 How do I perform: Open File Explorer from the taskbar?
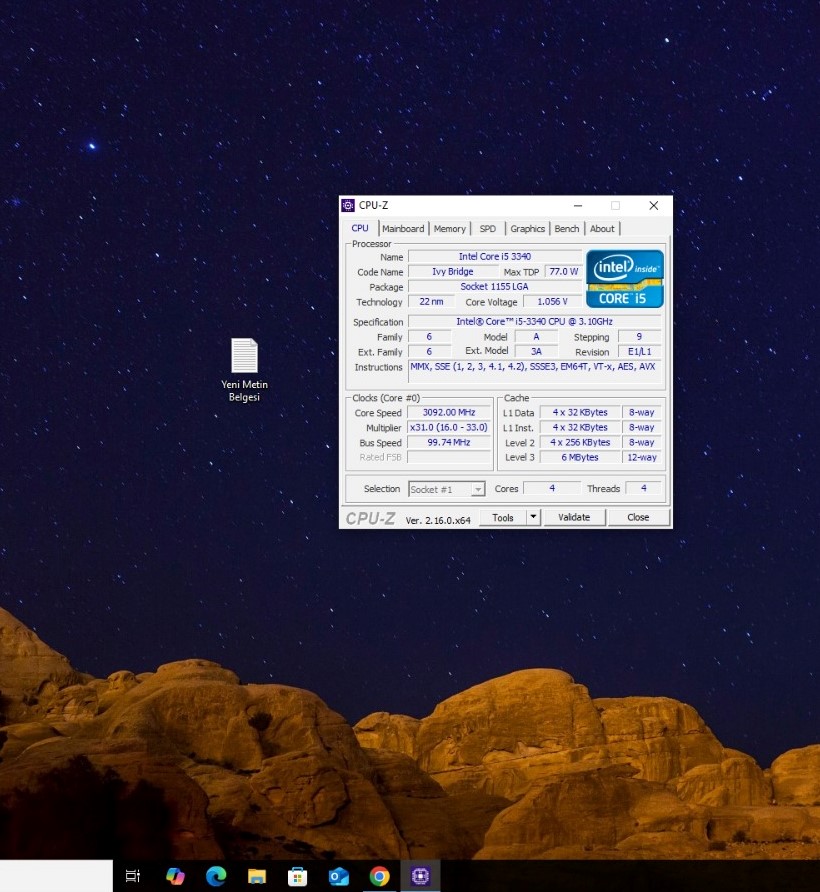pos(257,876)
